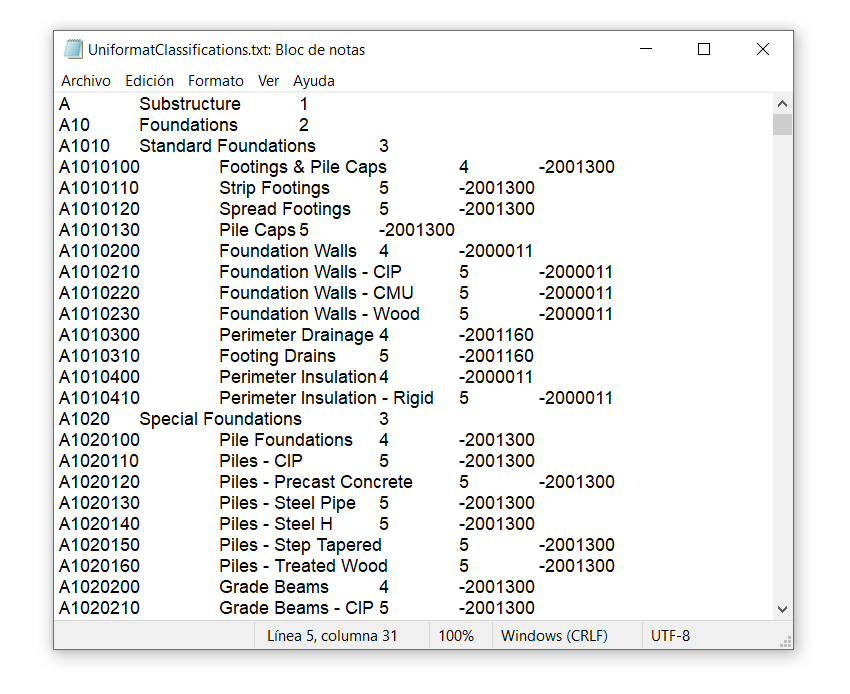The width and height of the screenshot is (850, 694).
Task: Click the Piles - Steel H text
Action: tap(275, 524)
